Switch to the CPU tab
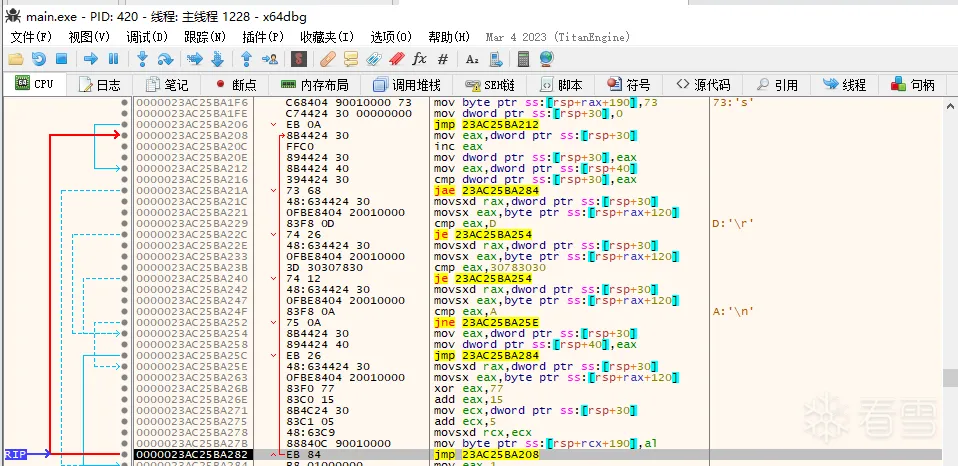Image resolution: width=958 pixels, height=466 pixels. pyautogui.click(x=35, y=84)
